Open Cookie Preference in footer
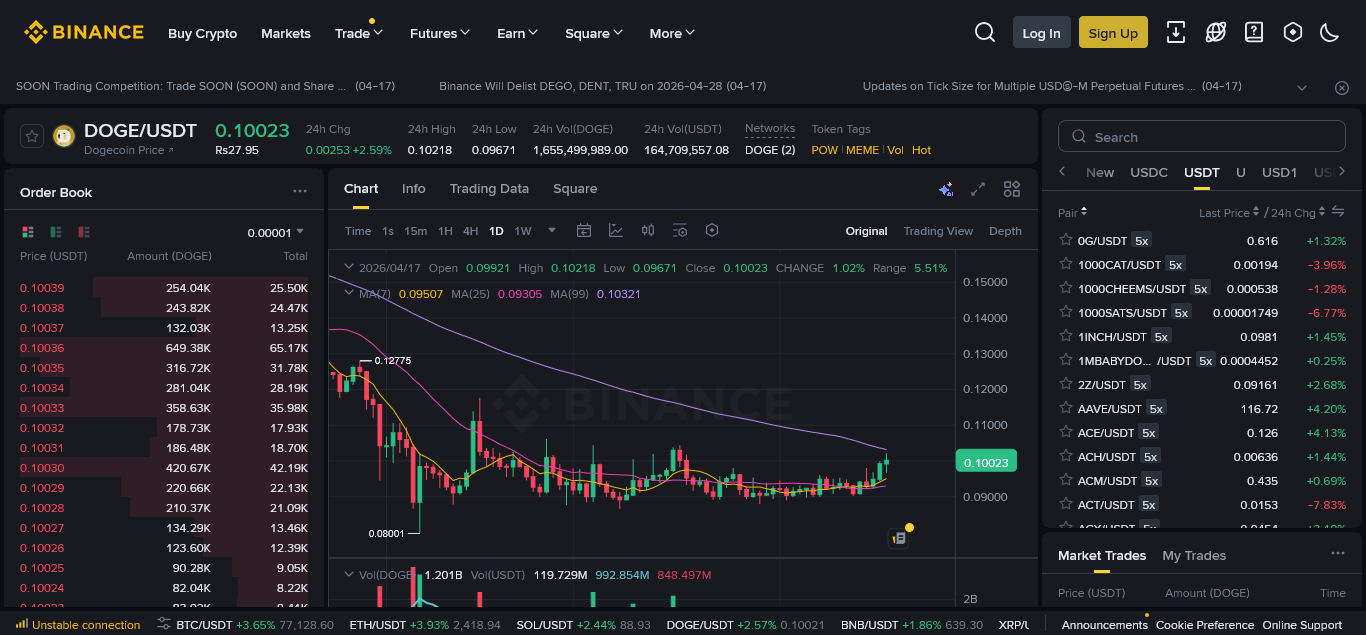 (x=1205, y=625)
